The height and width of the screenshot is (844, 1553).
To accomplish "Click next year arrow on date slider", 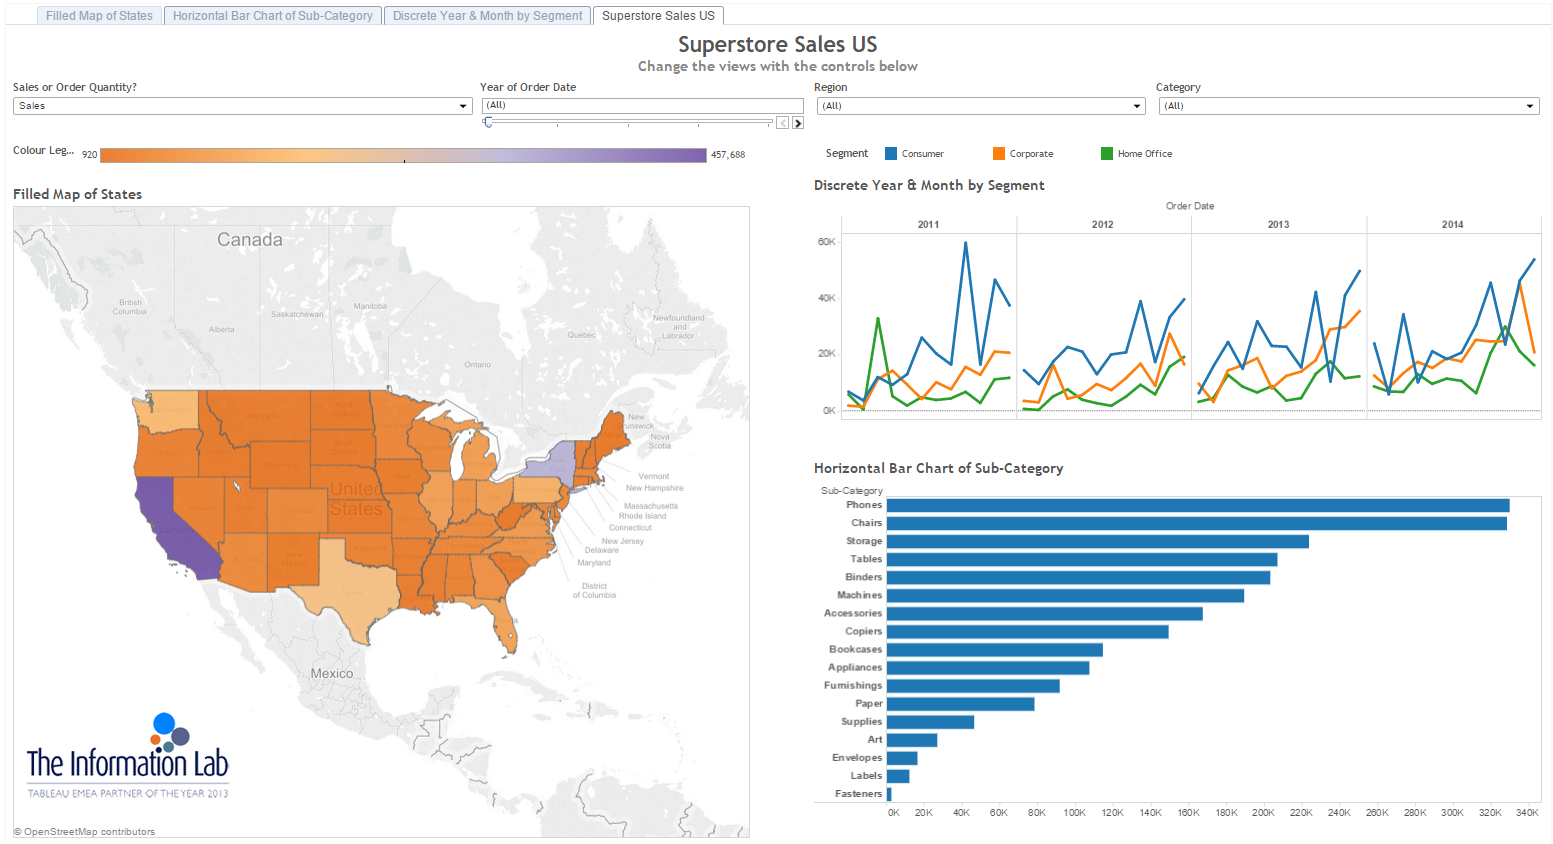I will click(x=798, y=123).
